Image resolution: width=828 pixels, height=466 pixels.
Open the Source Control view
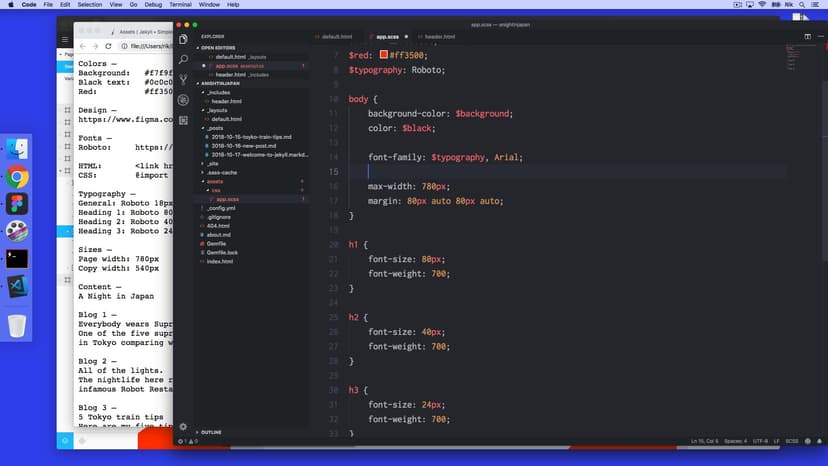(x=183, y=80)
